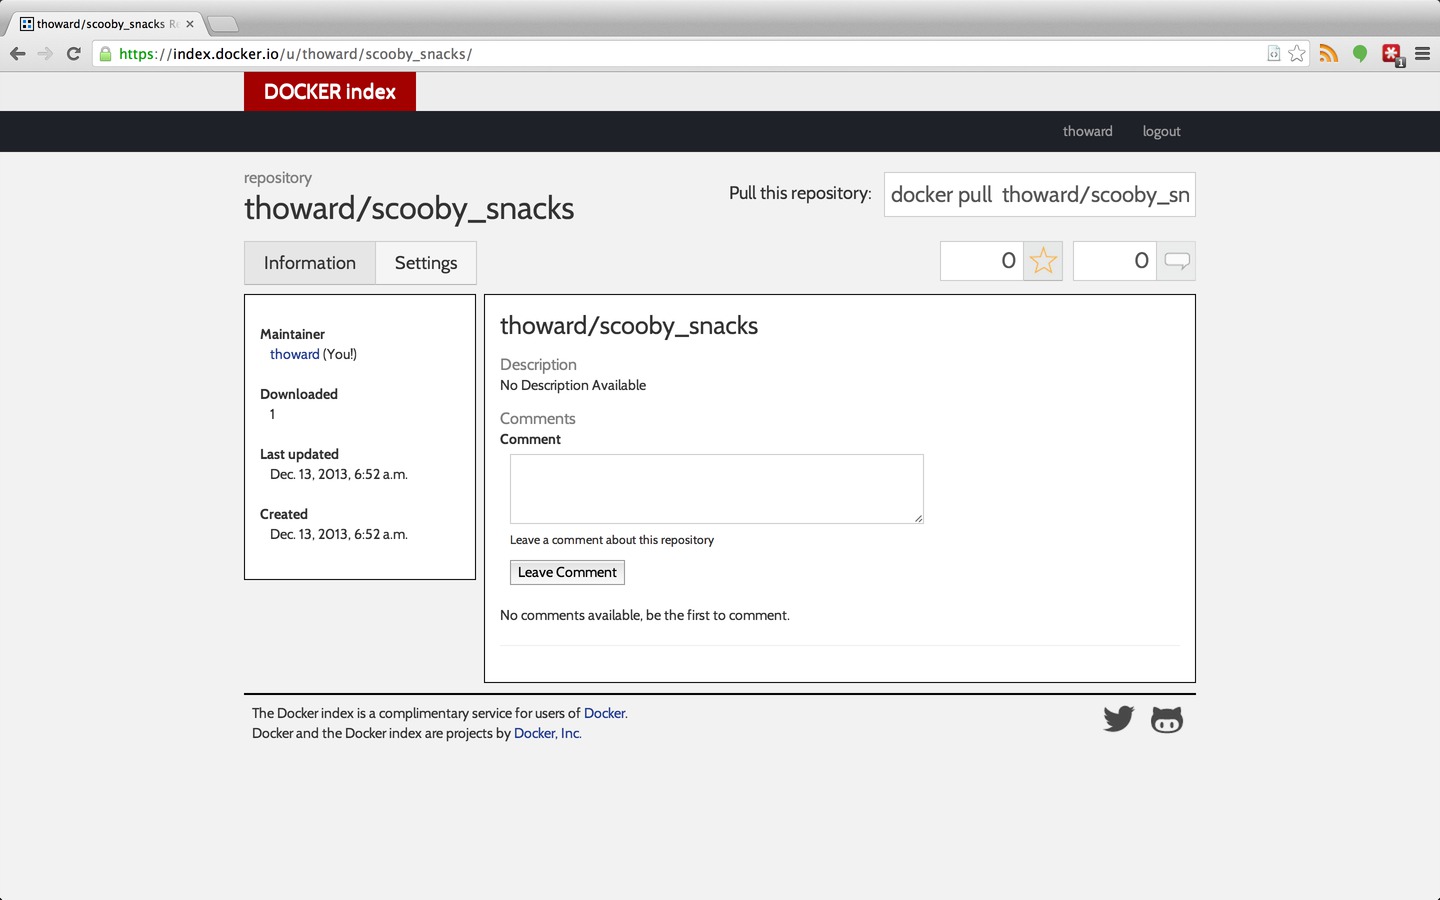1440x900 pixels.
Task: Open the Chrome hamburger menu
Action: 1422,54
